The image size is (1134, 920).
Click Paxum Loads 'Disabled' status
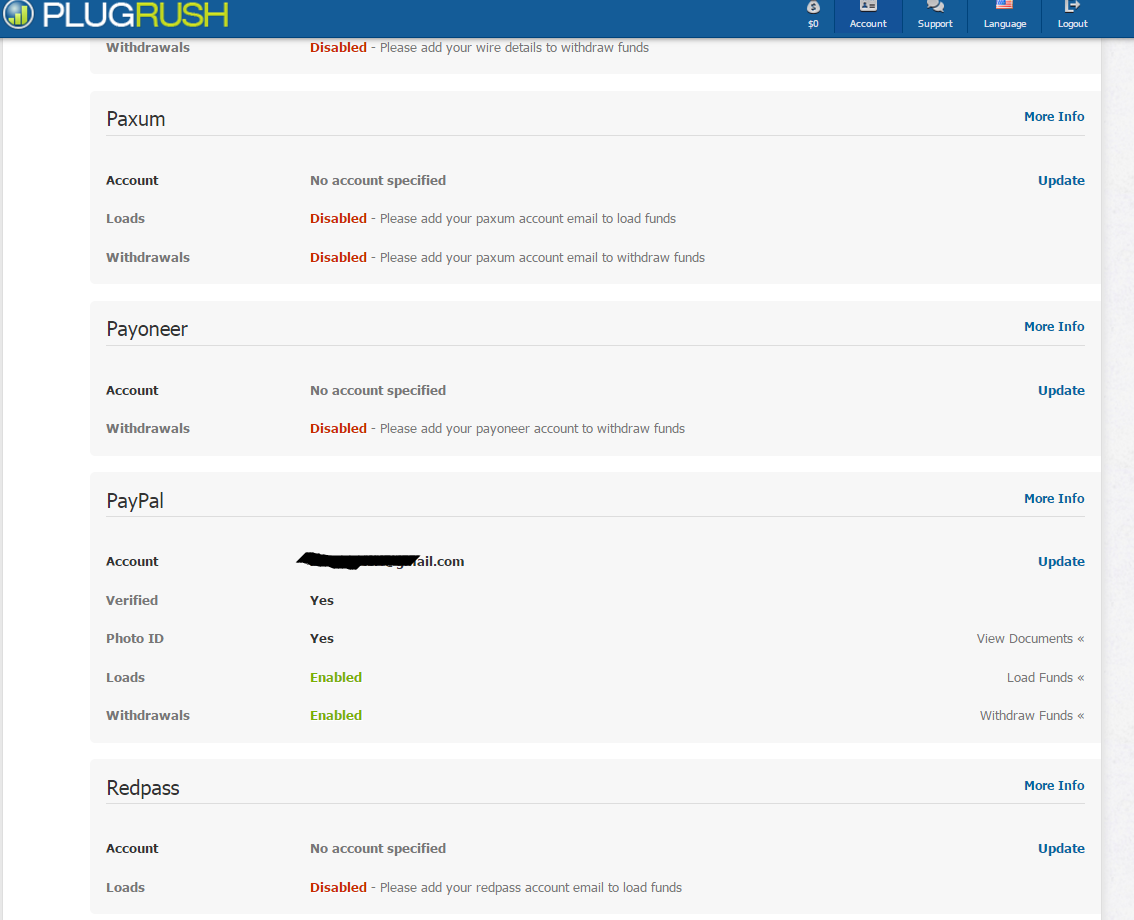coord(338,218)
